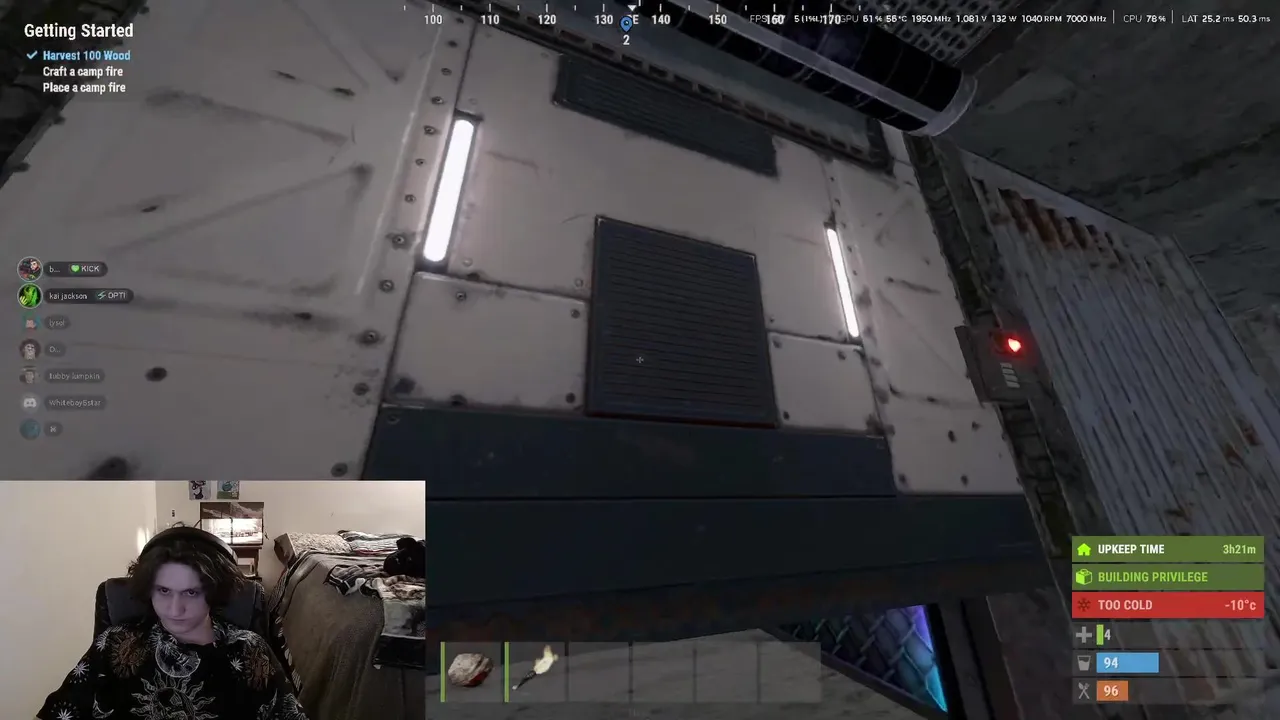1280x720 pixels.
Task: Click the lightning OPTI badge
Action: 112,296
